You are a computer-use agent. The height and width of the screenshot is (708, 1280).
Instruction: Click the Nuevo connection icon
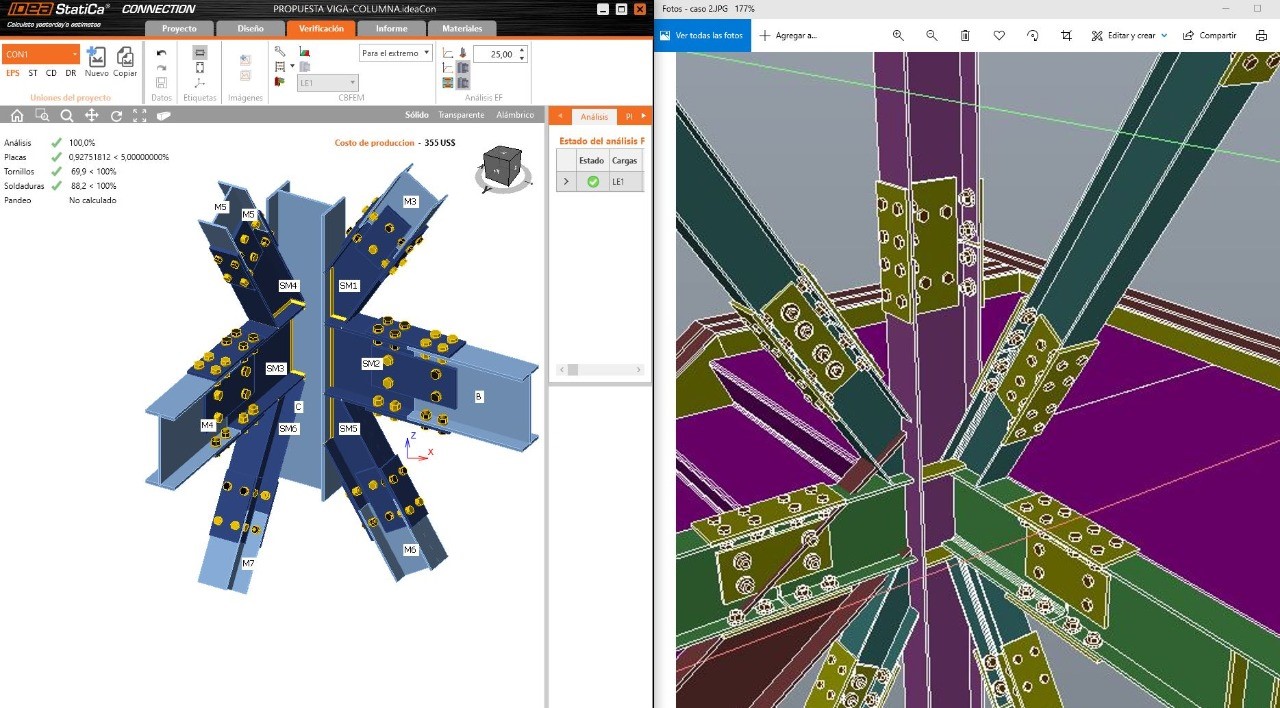[97, 60]
